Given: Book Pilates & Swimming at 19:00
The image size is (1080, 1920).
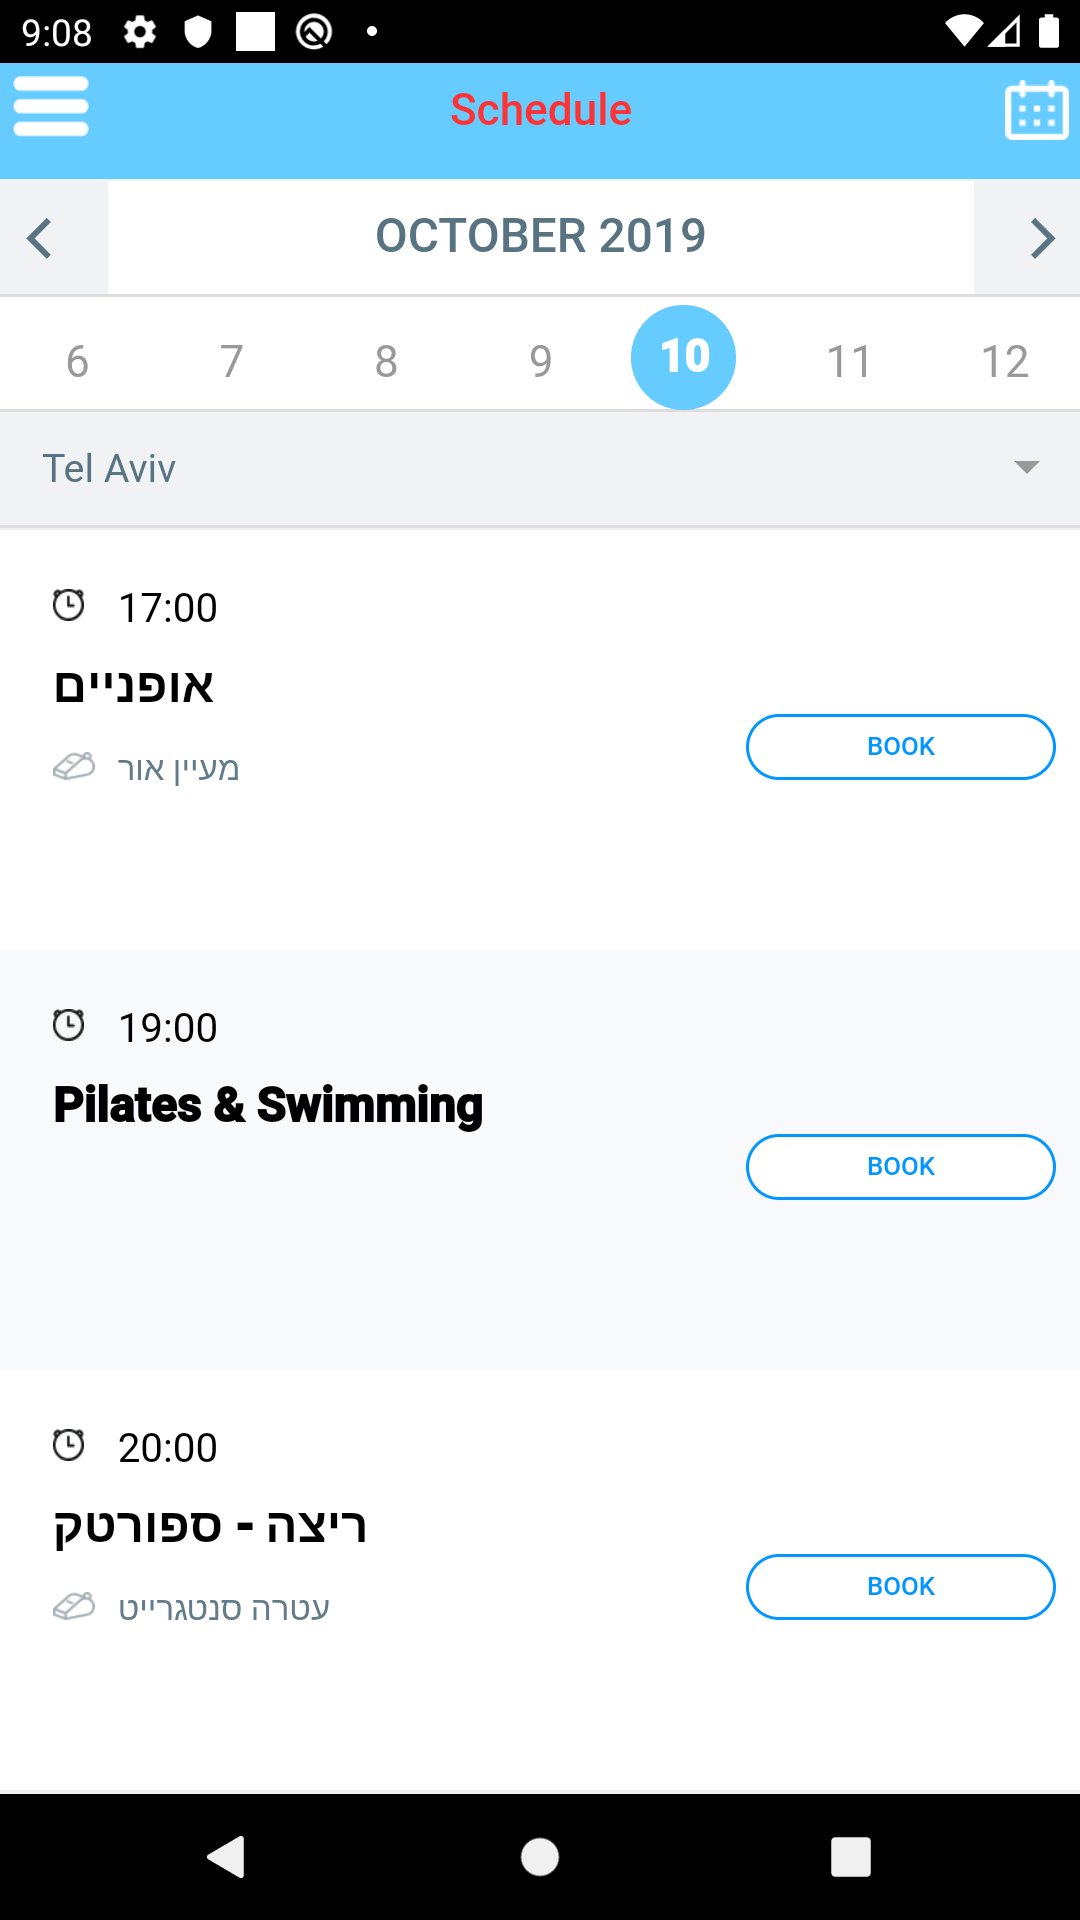Looking at the screenshot, I should (900, 1167).
